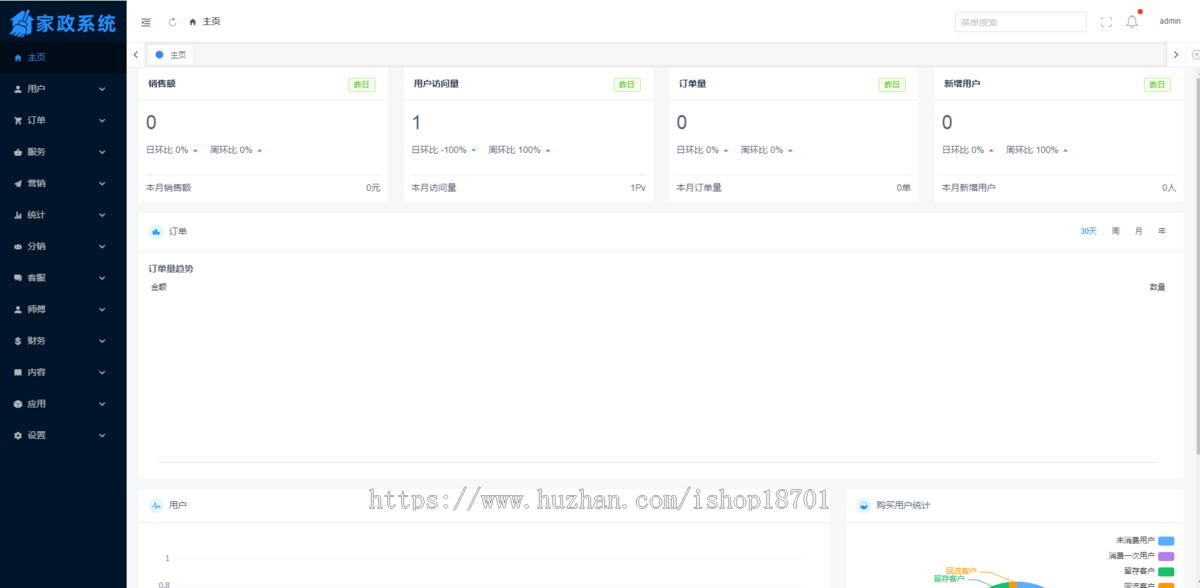Click the 购买用户统计 panel pie icon
The width and height of the screenshot is (1200, 588).
(864, 505)
